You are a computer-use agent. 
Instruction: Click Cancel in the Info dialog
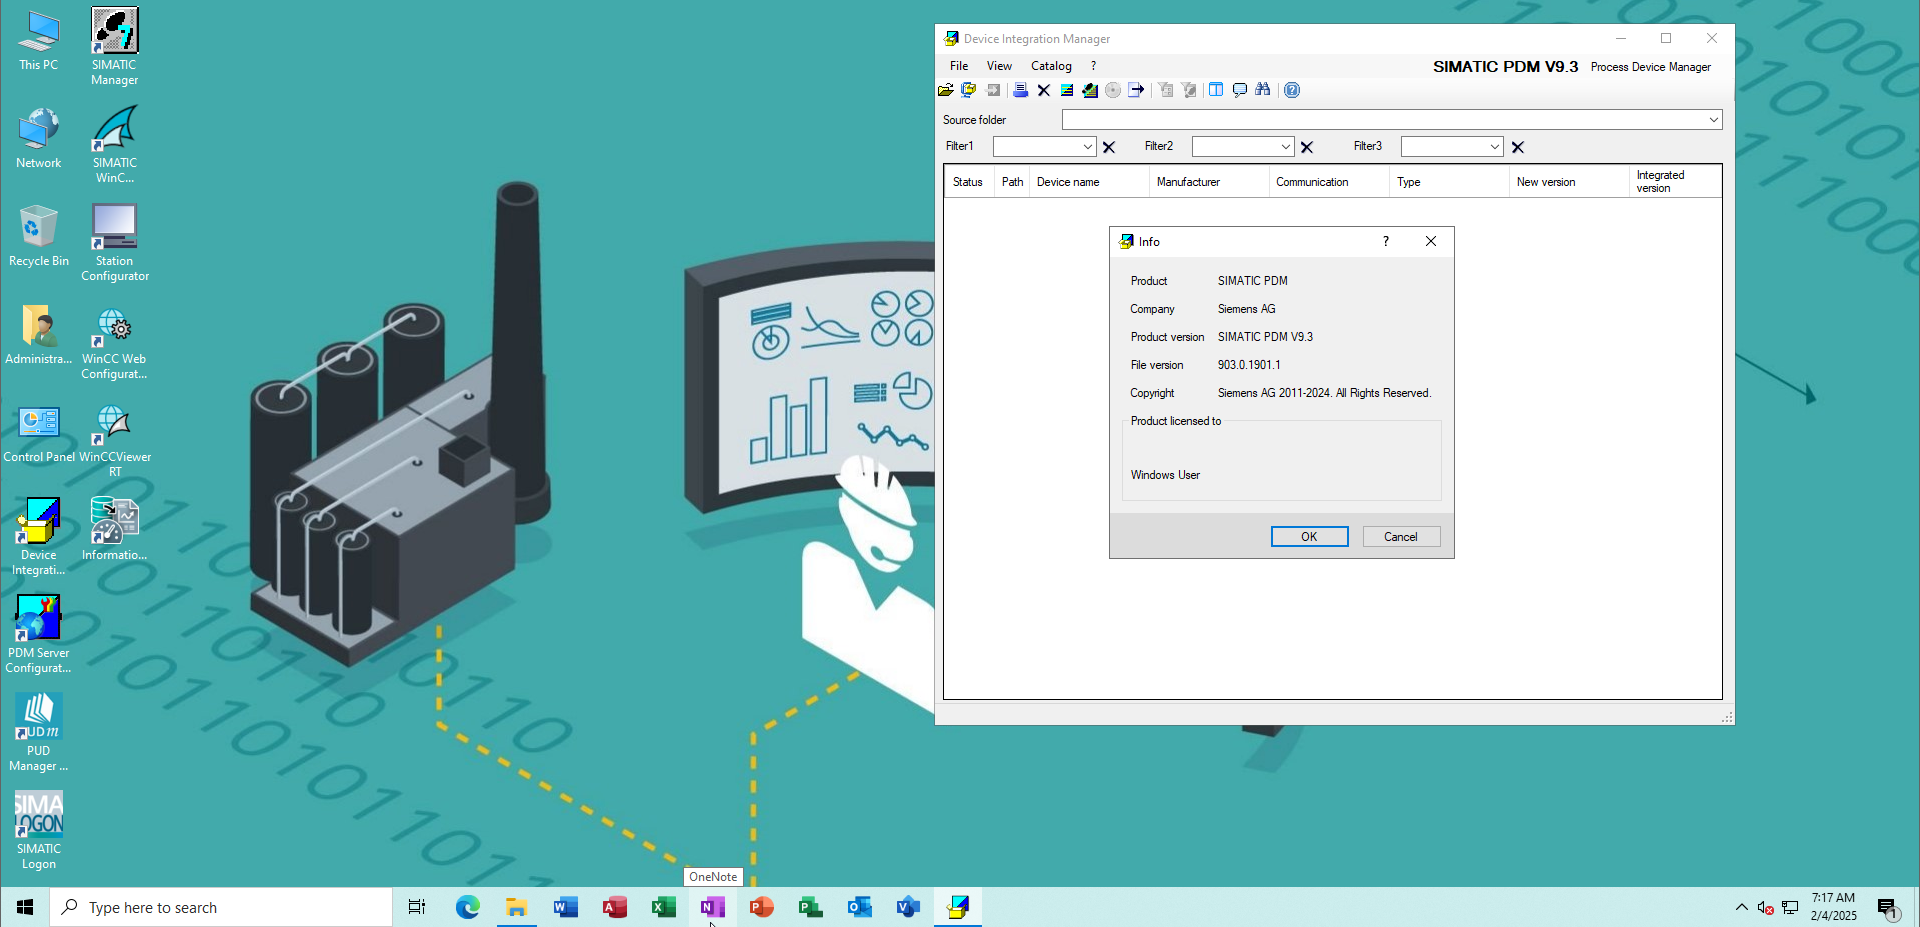tap(1401, 537)
